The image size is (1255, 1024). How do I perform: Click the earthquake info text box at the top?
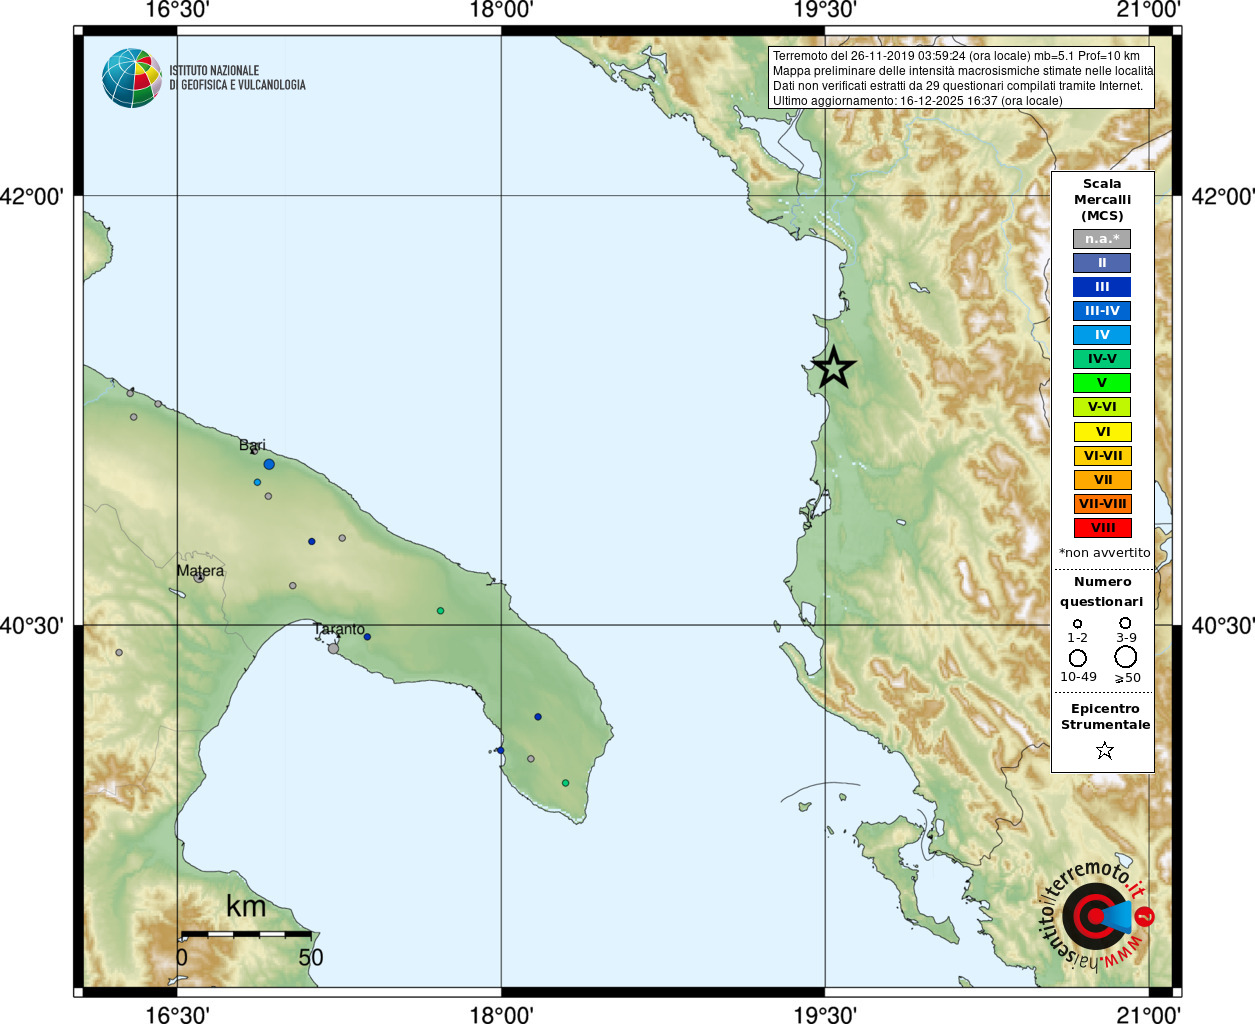pyautogui.click(x=962, y=78)
